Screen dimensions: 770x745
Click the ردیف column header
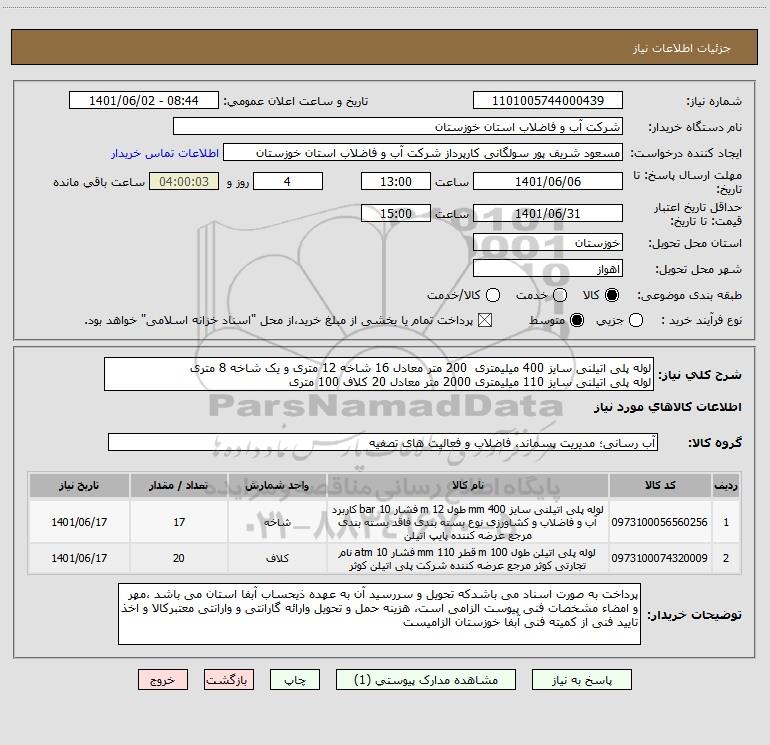pos(726,485)
